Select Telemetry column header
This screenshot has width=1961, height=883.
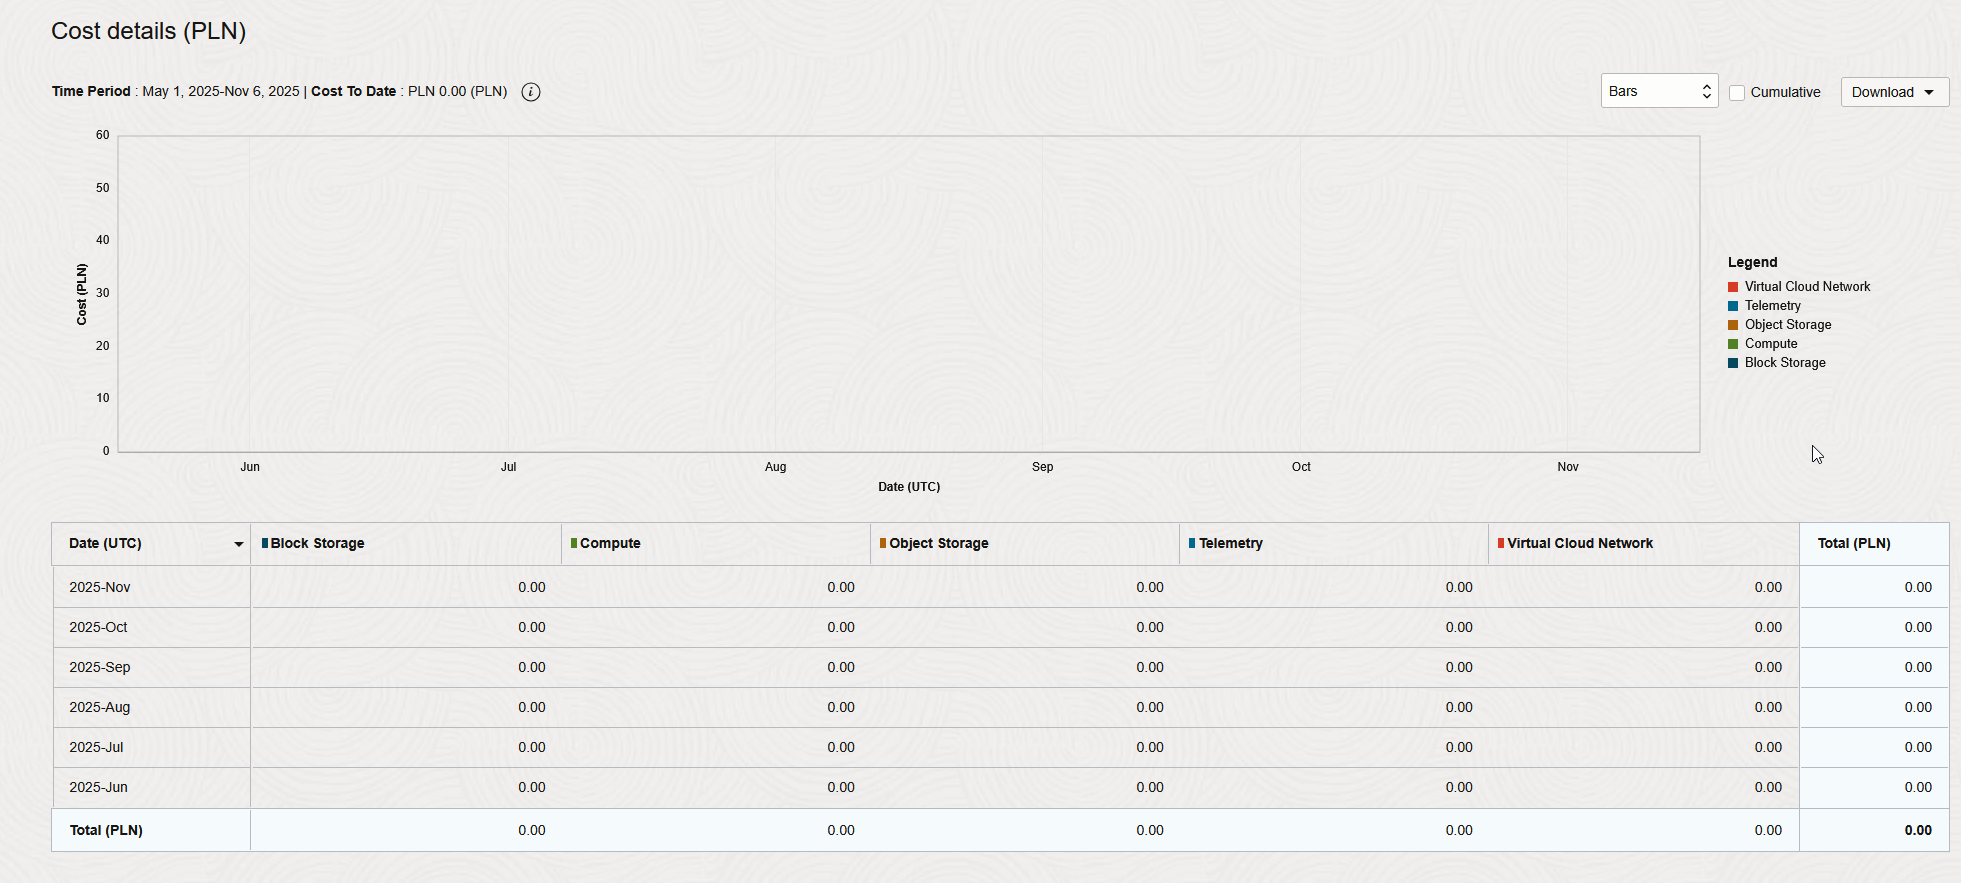(x=1230, y=544)
